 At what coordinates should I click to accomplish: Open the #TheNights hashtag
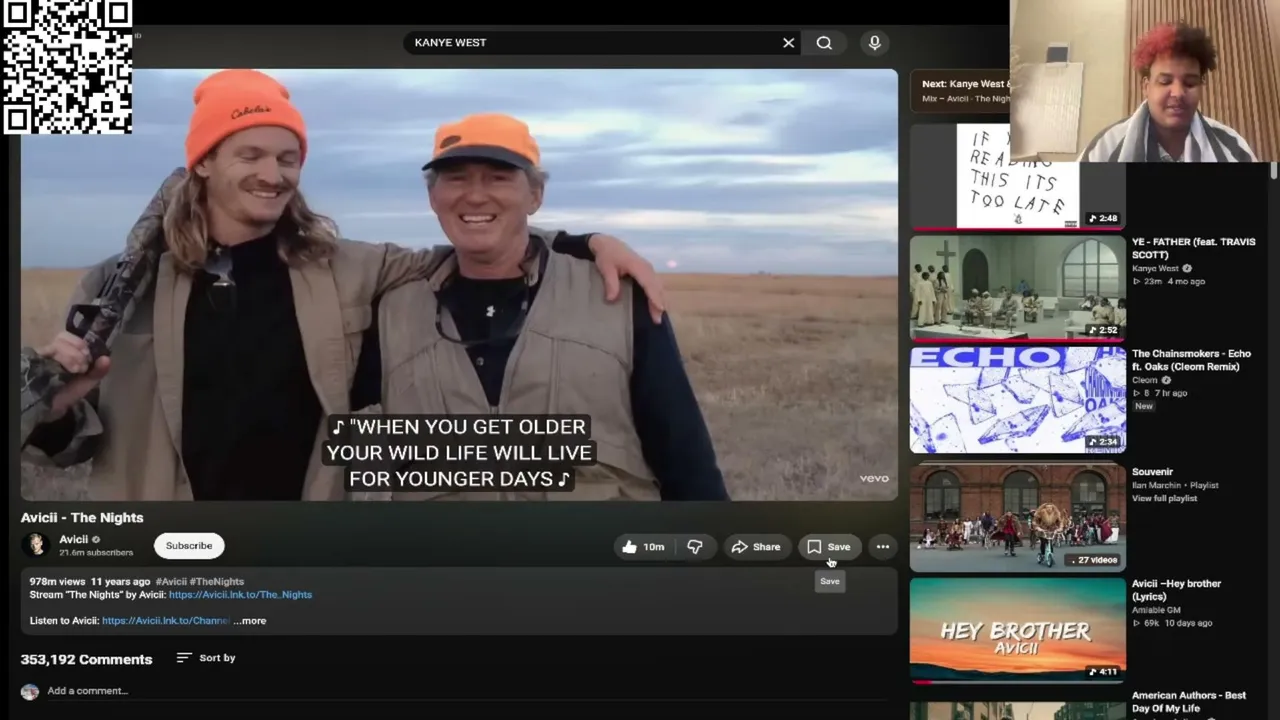point(217,582)
